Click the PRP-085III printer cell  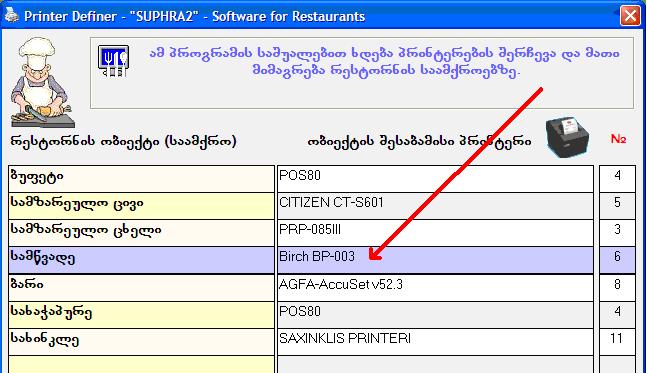(x=436, y=233)
